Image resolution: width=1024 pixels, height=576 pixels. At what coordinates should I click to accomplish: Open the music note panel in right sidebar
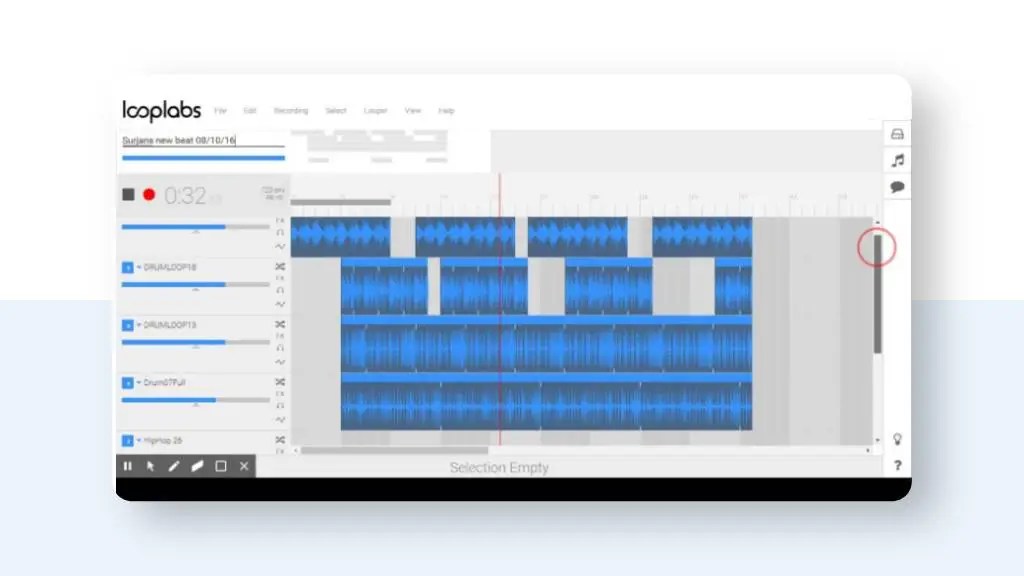pyautogui.click(x=897, y=160)
